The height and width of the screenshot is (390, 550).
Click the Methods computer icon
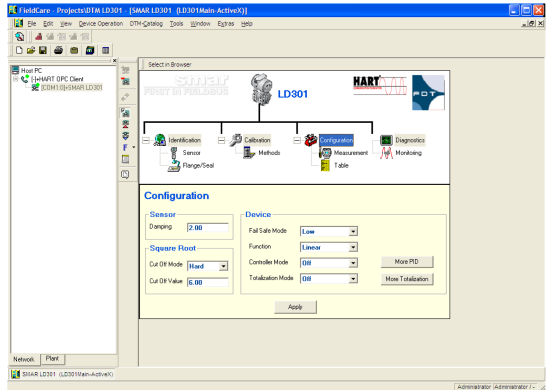(x=249, y=153)
